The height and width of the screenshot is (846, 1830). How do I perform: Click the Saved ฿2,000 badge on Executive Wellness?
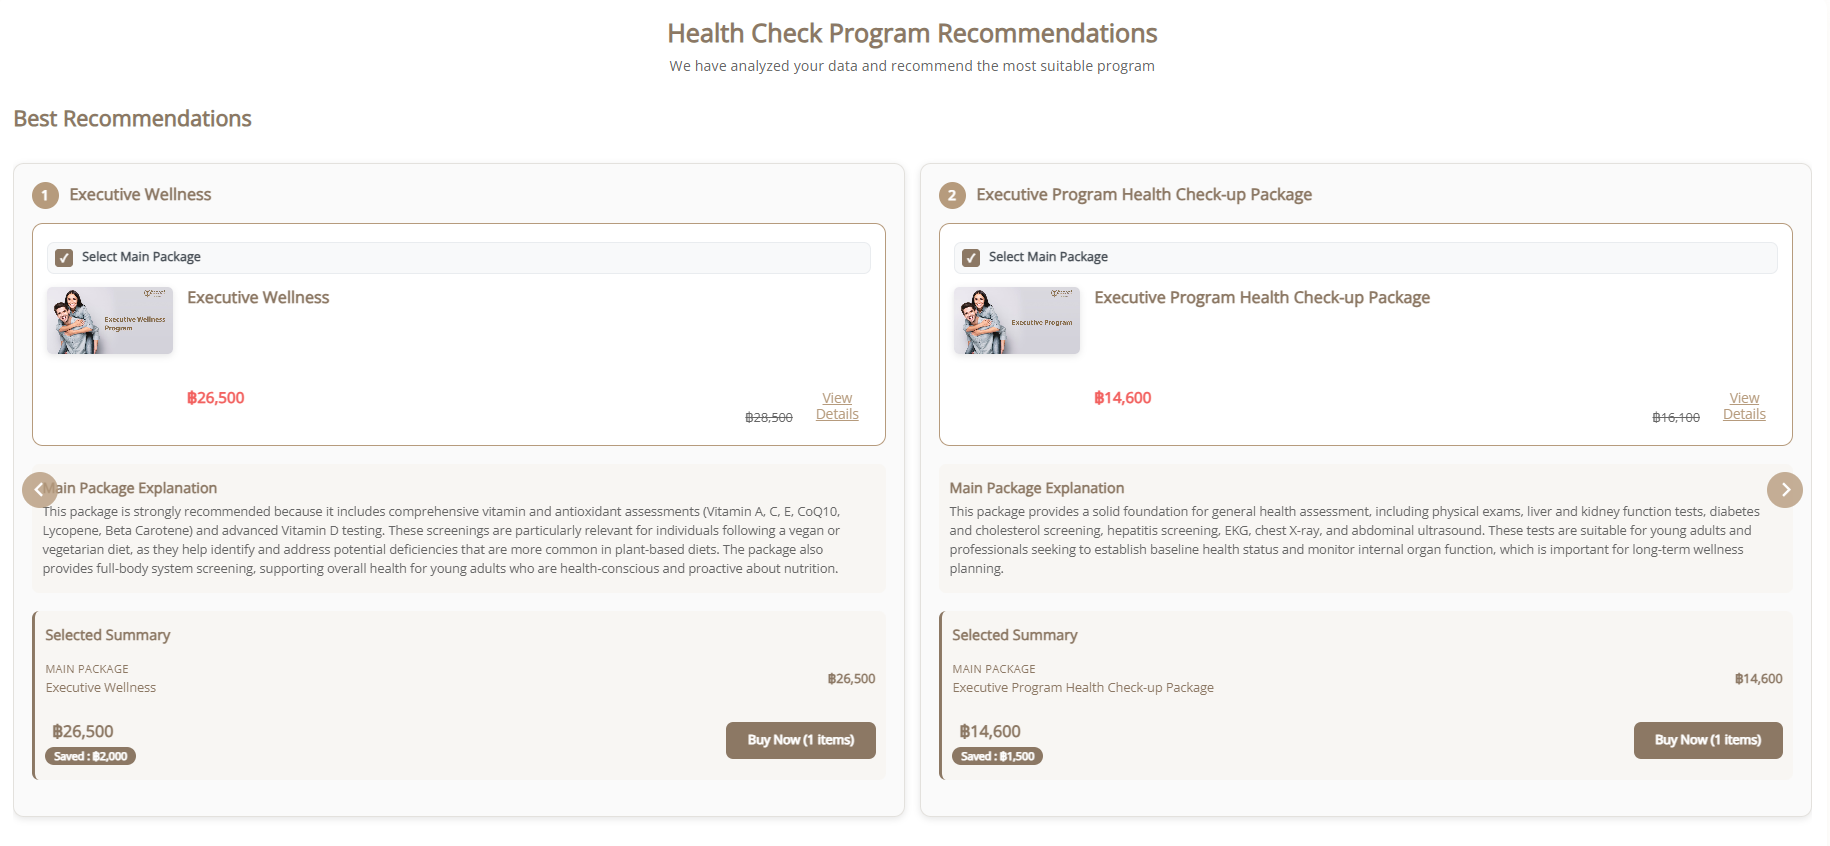coord(90,756)
